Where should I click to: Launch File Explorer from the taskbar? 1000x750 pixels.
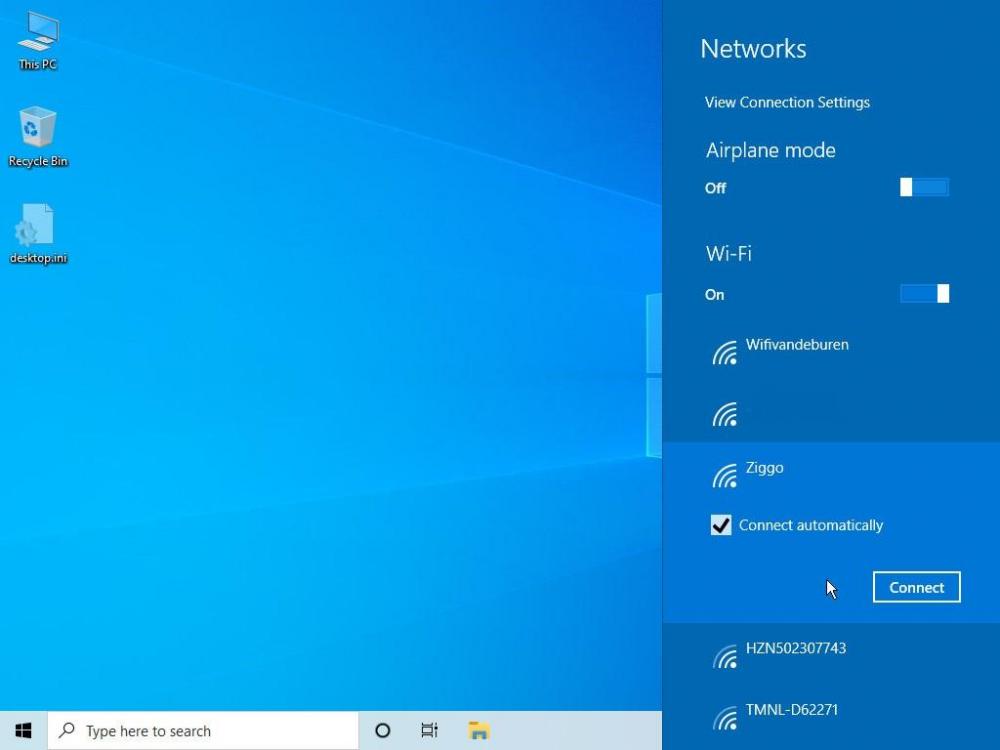tap(479, 731)
